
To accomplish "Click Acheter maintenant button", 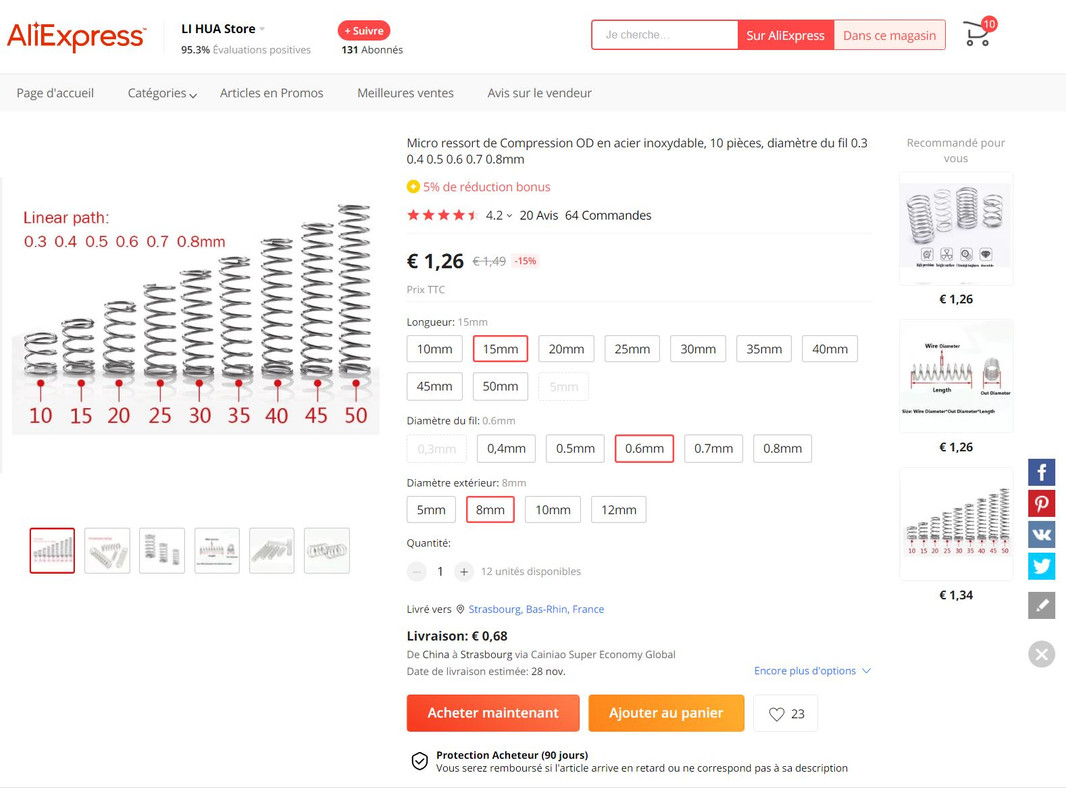I will tap(492, 713).
